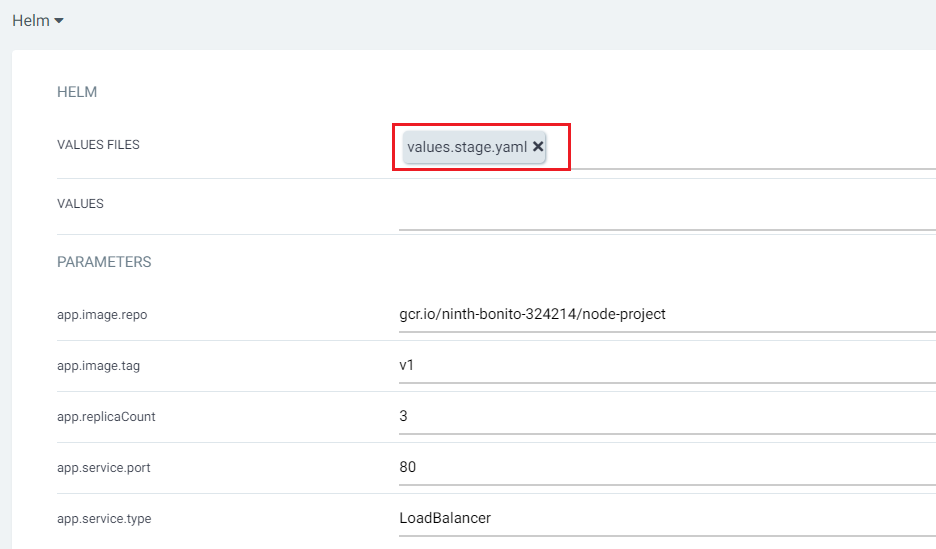Change the app.replicaCount value 3
Viewport: 936px width, 549px height.
[666, 416]
